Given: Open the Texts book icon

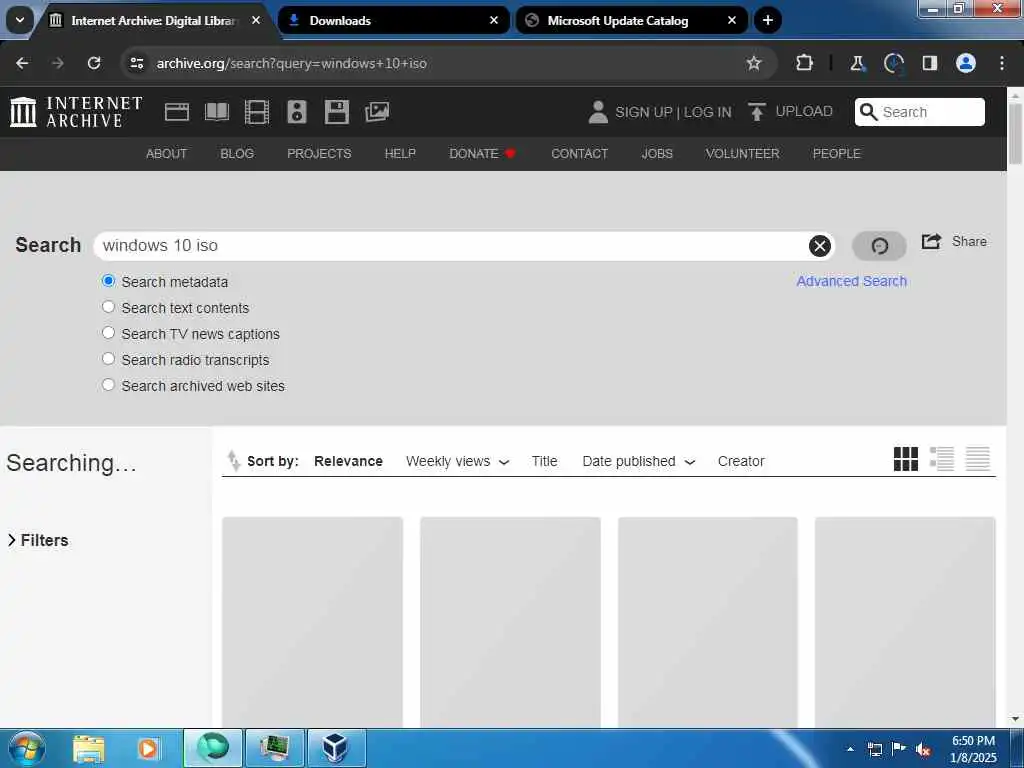Looking at the screenshot, I should pos(217,112).
